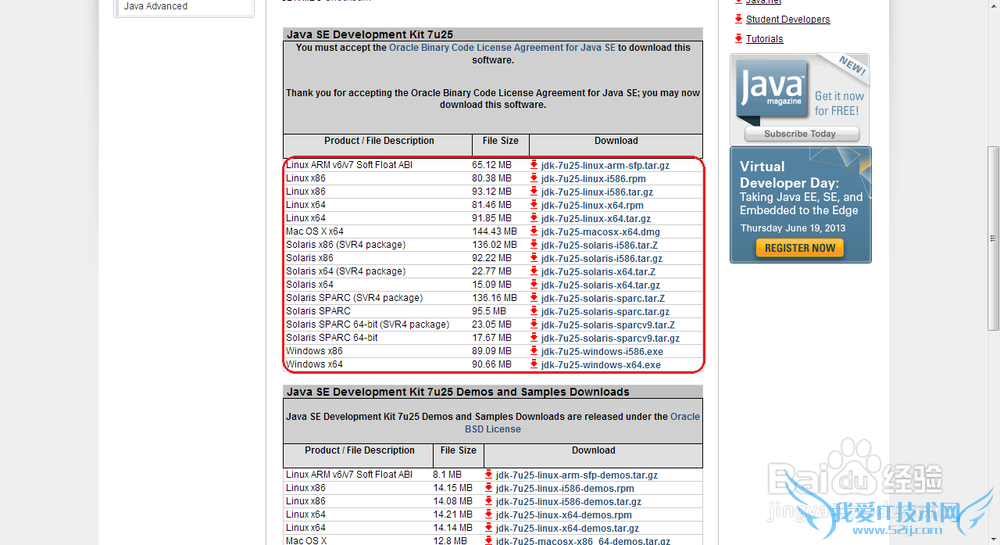Download jdk-7u25-linux-x64-demos.rpm file link
Screen dimensions: 1000x545
pos(564,515)
